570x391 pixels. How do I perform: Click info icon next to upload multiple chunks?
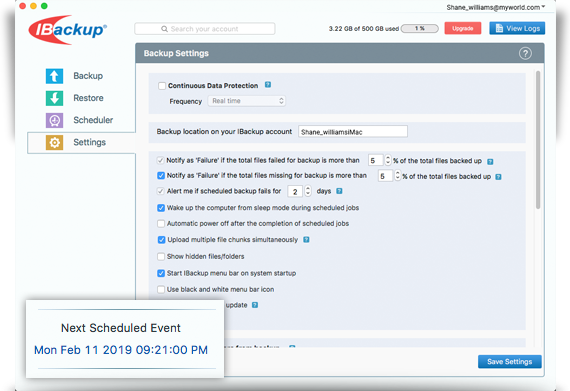306,239
